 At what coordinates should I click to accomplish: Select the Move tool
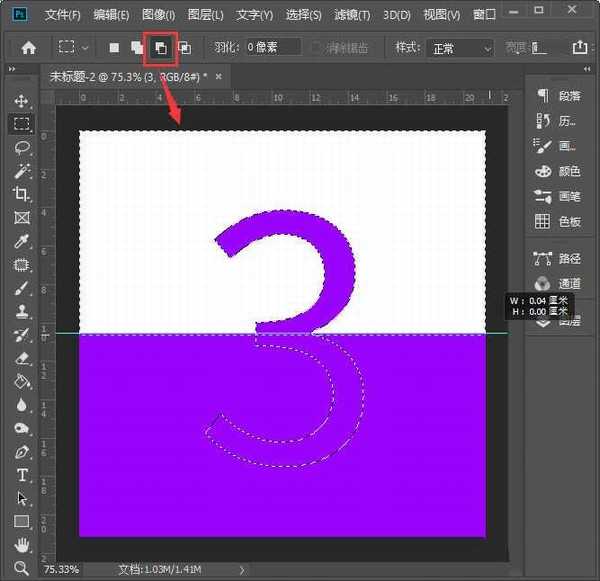21,101
